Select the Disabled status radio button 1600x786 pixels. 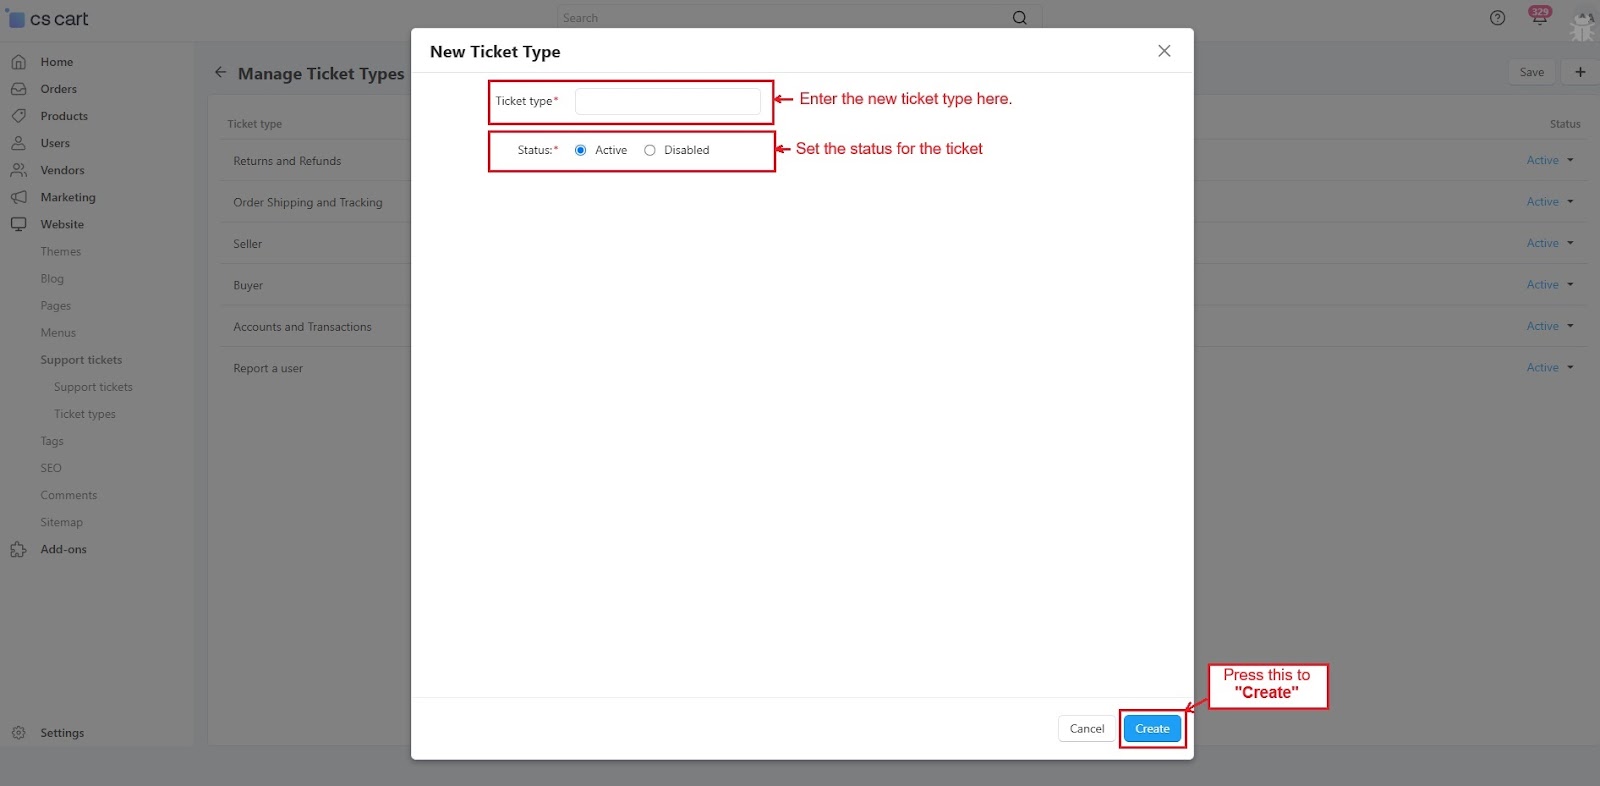(x=650, y=150)
